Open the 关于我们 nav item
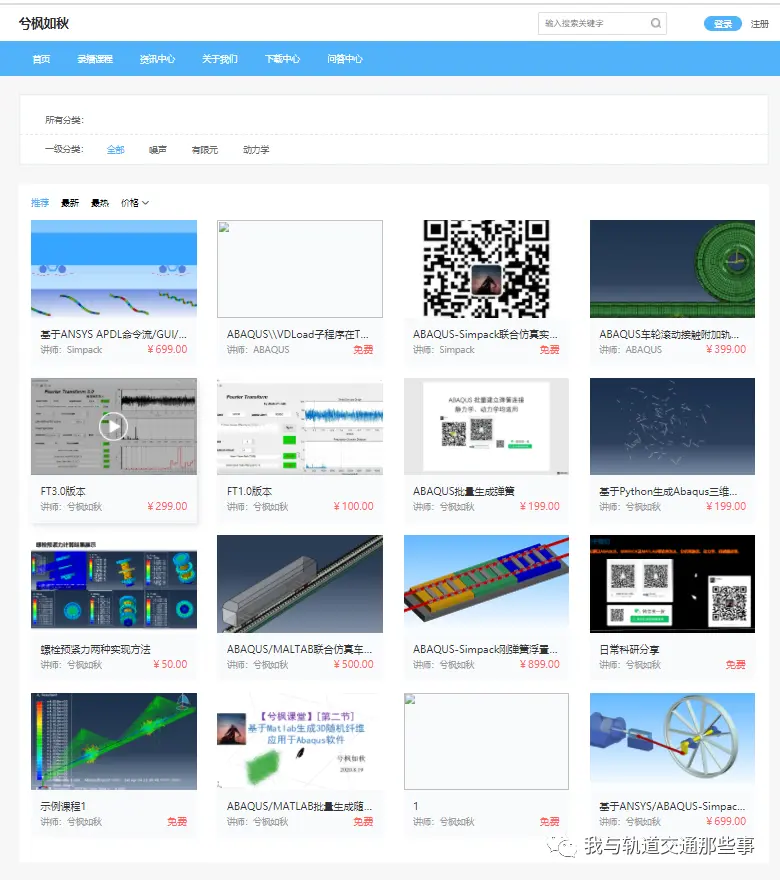The width and height of the screenshot is (780, 880). click(x=219, y=59)
